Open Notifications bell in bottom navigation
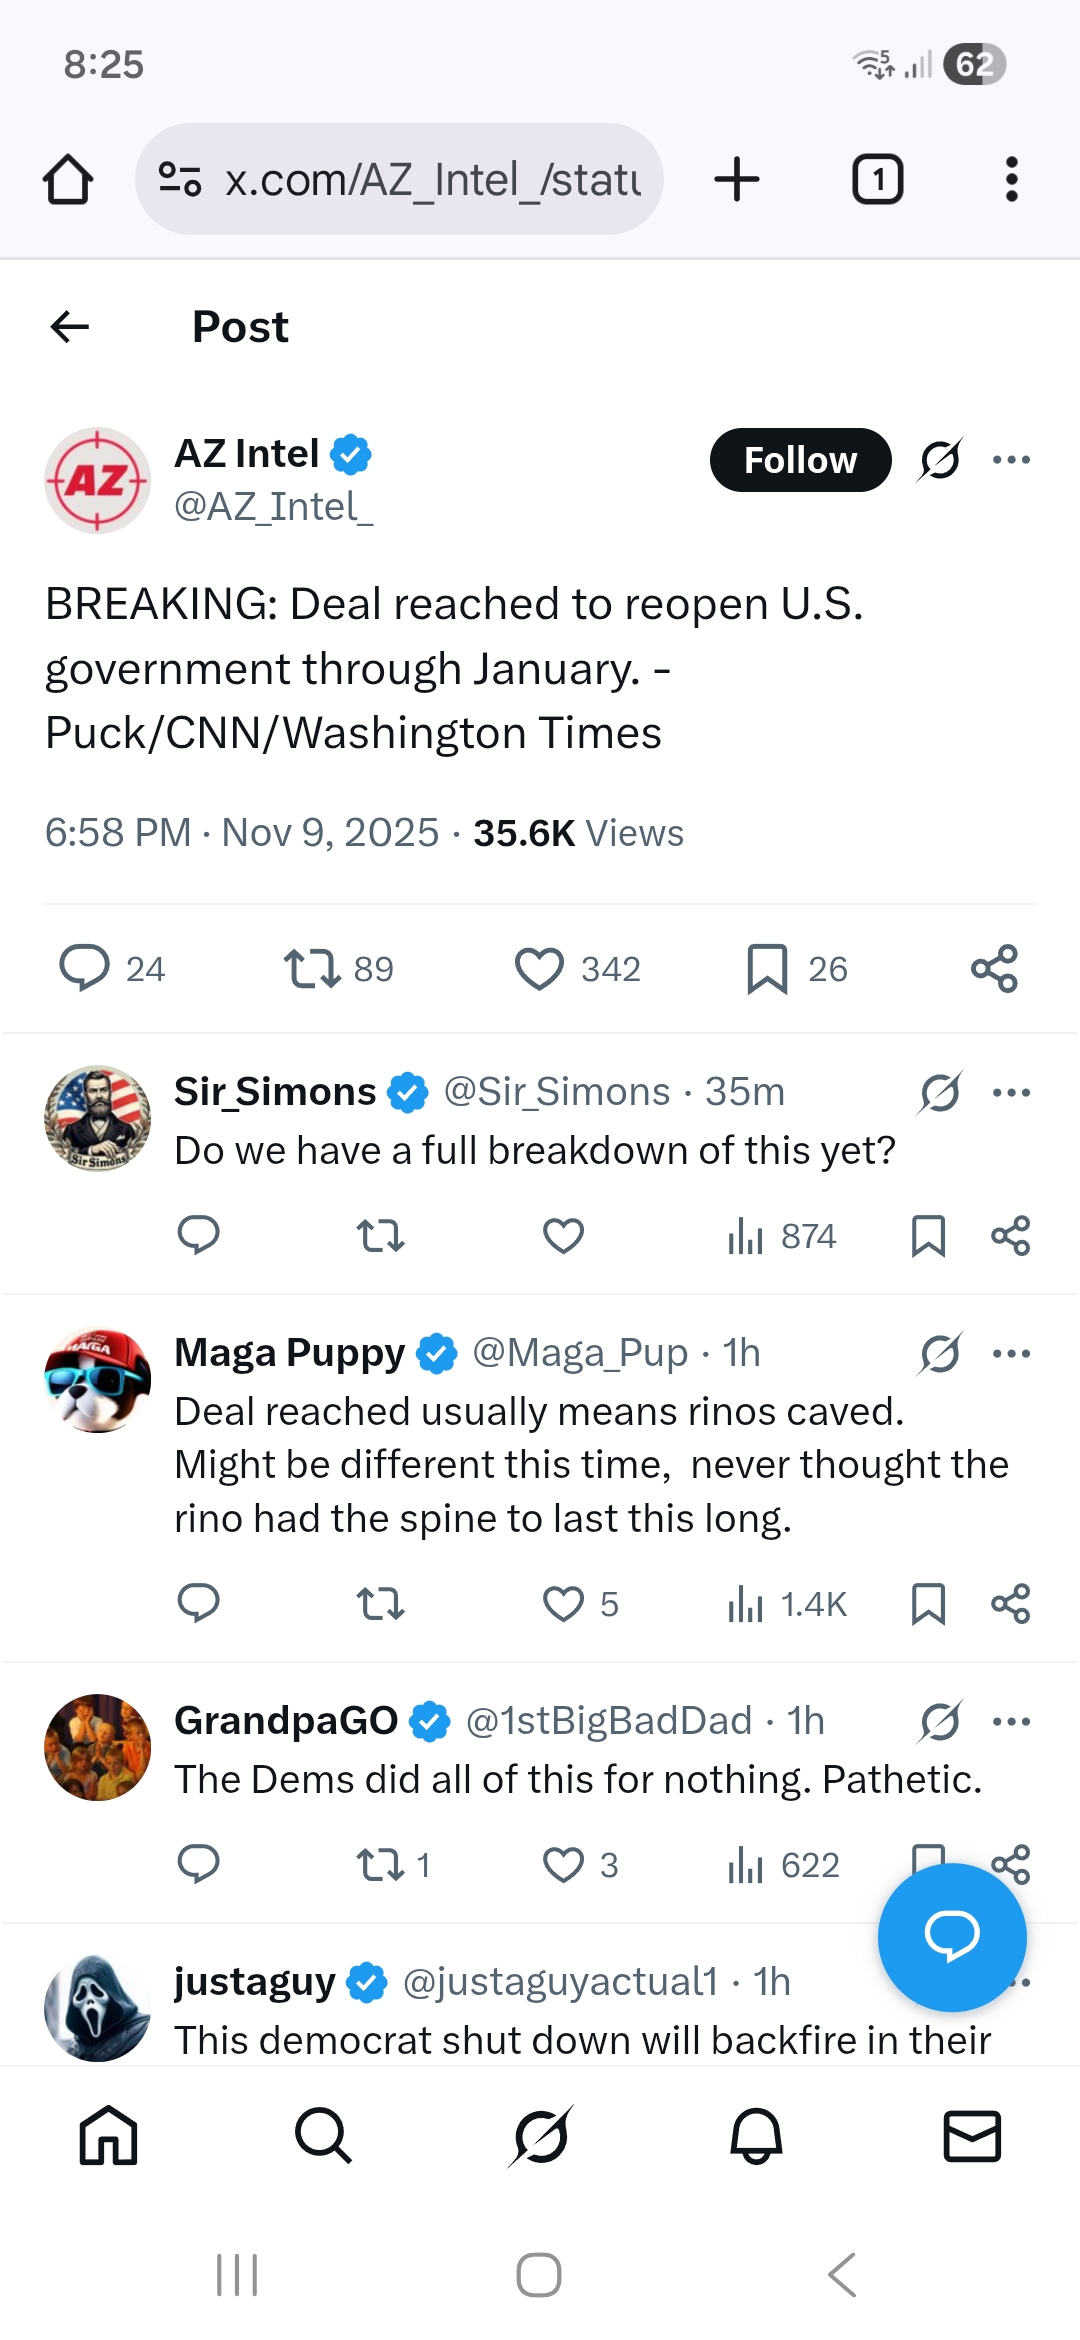 756,2136
